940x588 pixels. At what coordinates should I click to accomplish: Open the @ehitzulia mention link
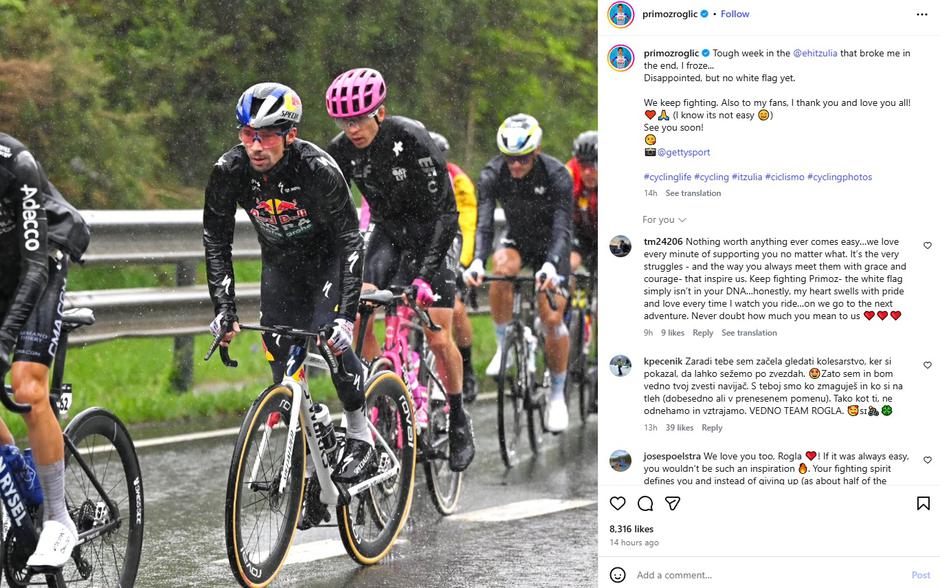click(815, 53)
